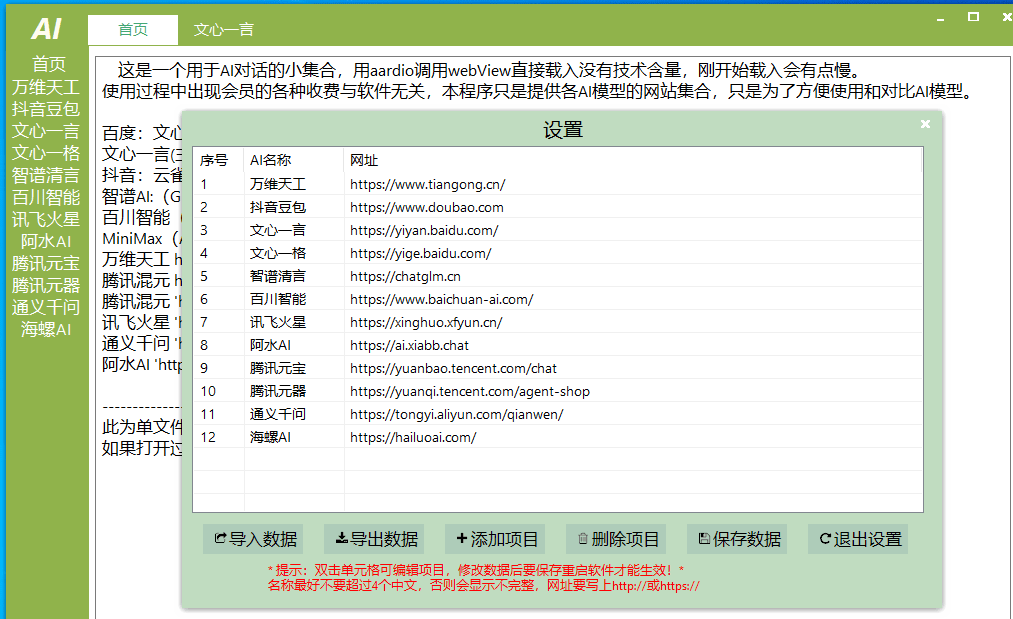Open 首页 in the left sidebar
The height and width of the screenshot is (619, 1013).
tap(49, 64)
